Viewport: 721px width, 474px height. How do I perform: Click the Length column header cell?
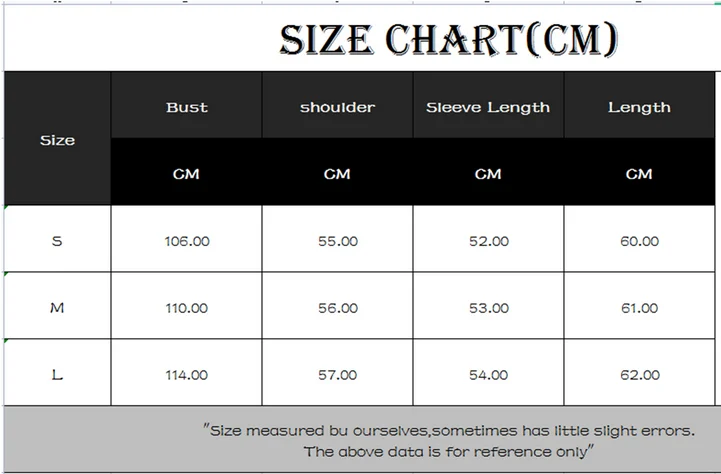point(640,105)
